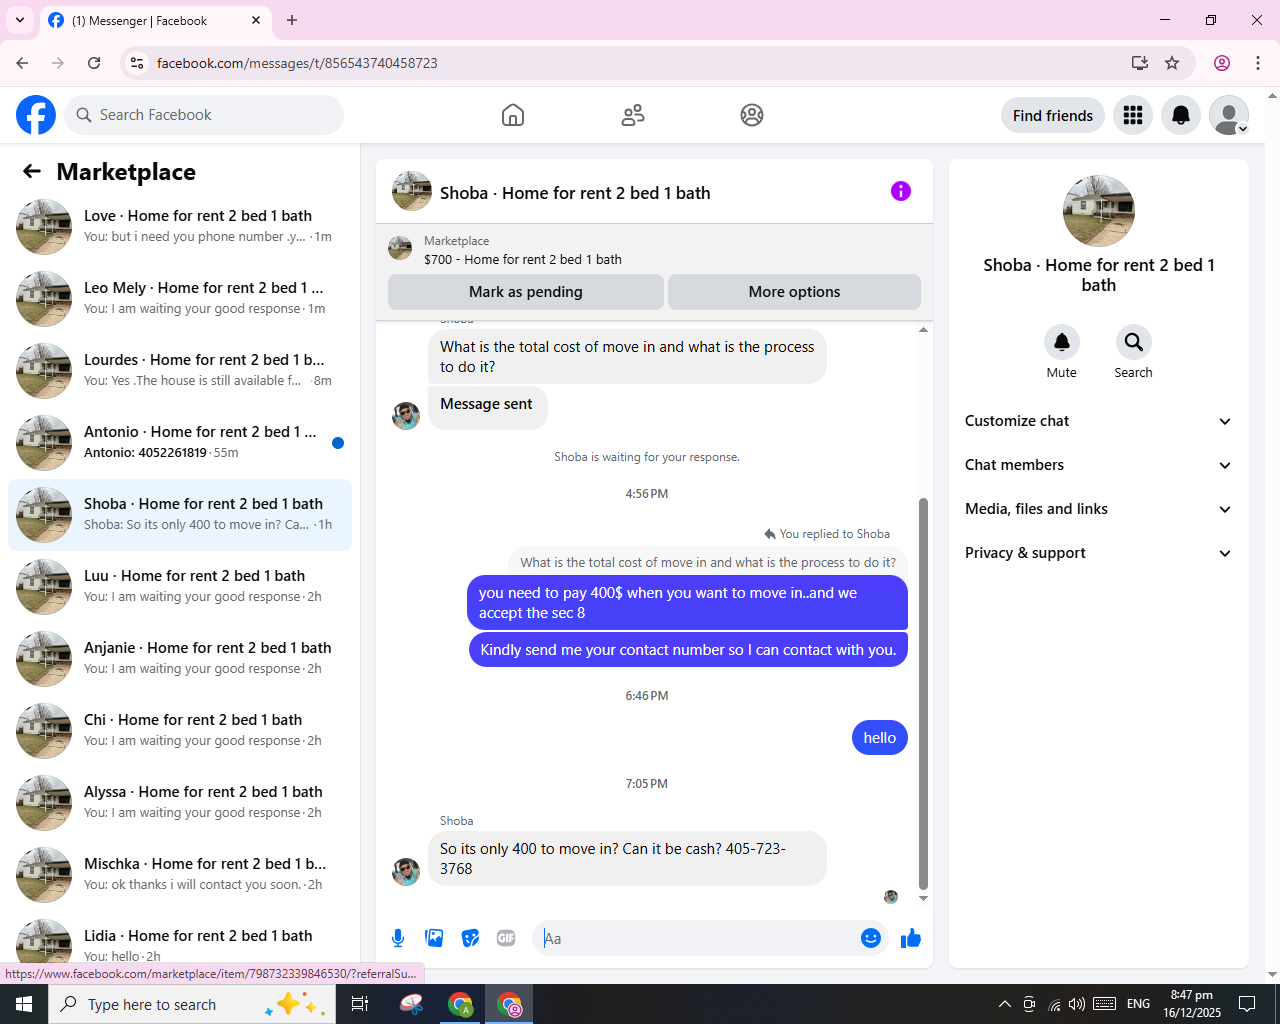Open the Luu conversation
Viewport: 1280px width, 1024px height.
tap(180, 587)
